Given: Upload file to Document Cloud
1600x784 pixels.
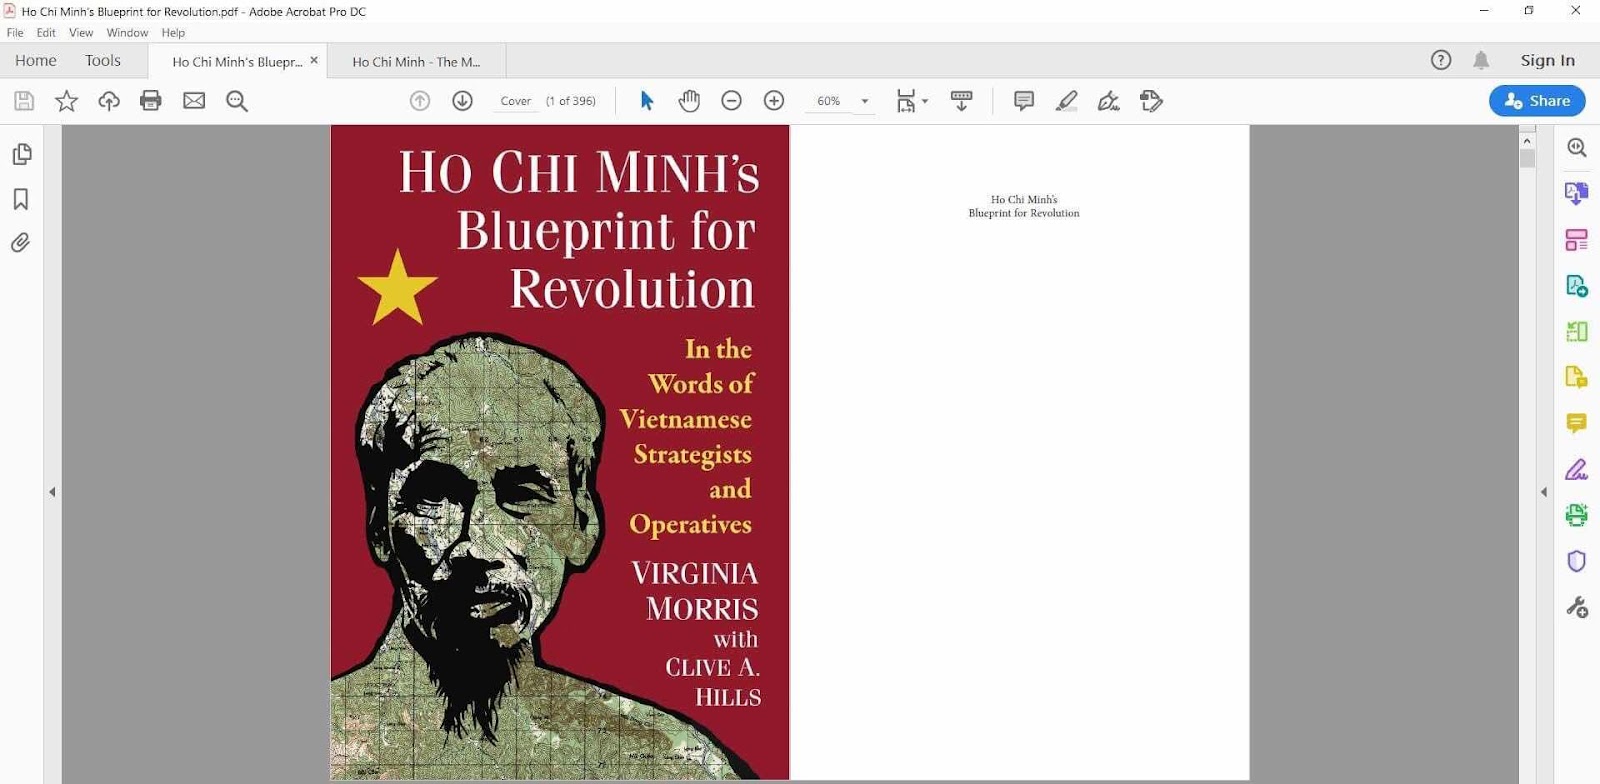Looking at the screenshot, I should tap(109, 101).
